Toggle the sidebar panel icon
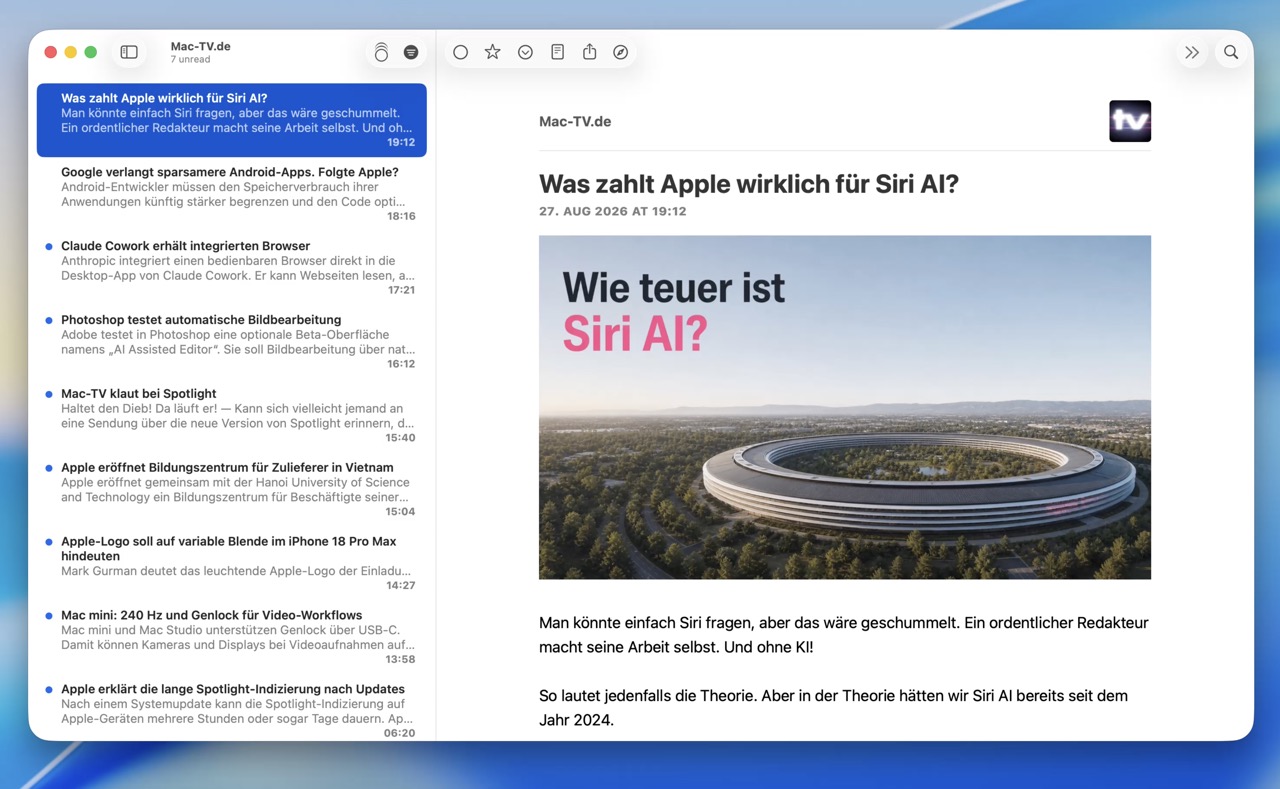1280x789 pixels. [129, 52]
